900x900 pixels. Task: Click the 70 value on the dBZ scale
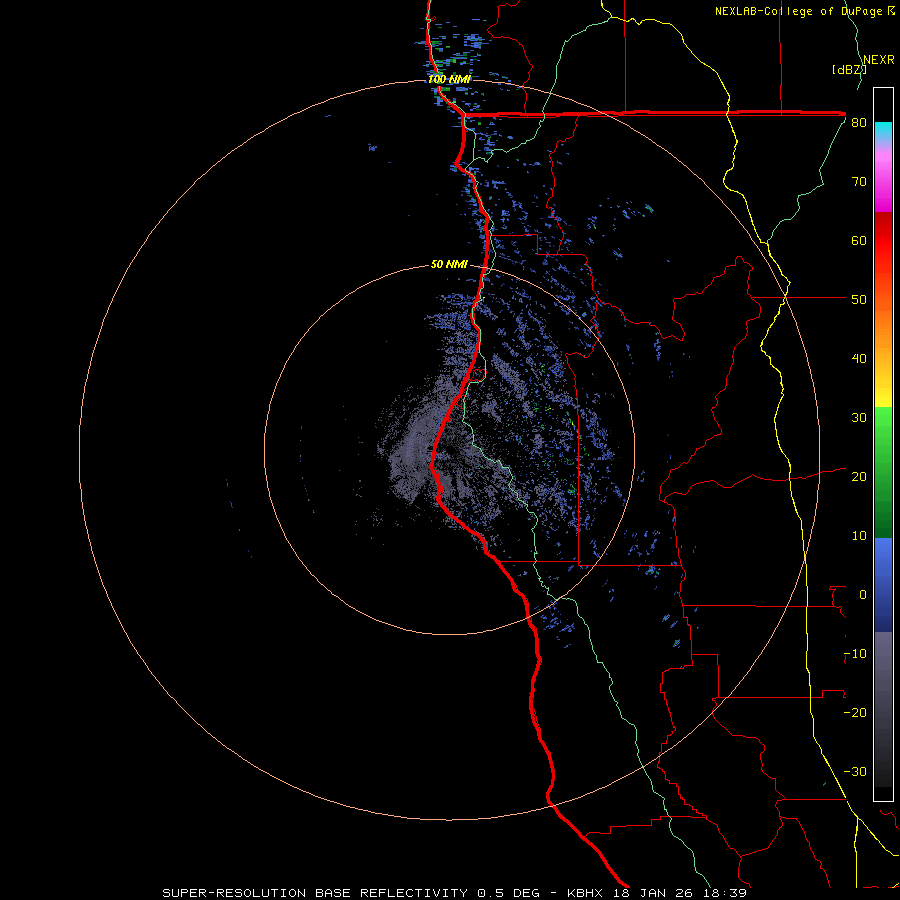859,182
